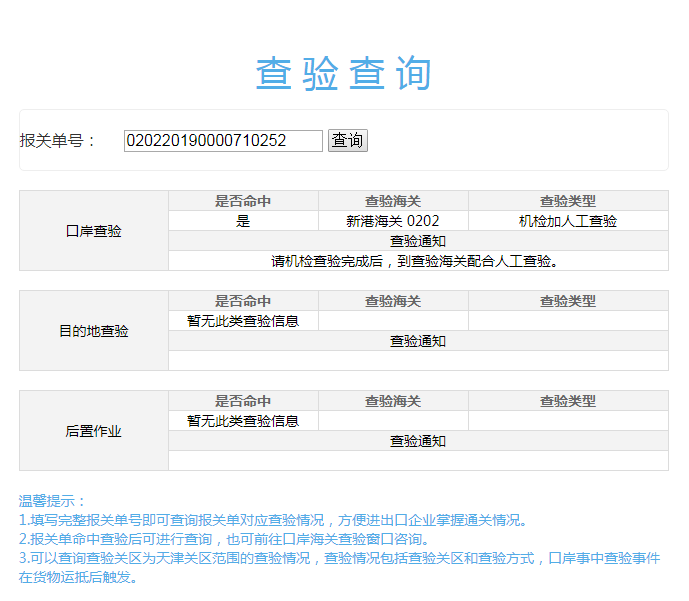
Task: Click the 是 value in 口岸查验 table
Action: coord(243,221)
